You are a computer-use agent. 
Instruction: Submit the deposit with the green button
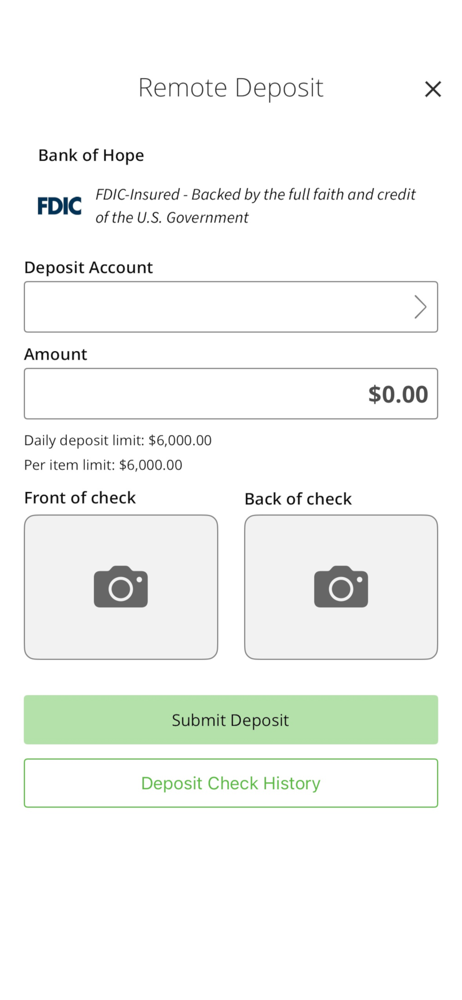pyautogui.click(x=231, y=719)
